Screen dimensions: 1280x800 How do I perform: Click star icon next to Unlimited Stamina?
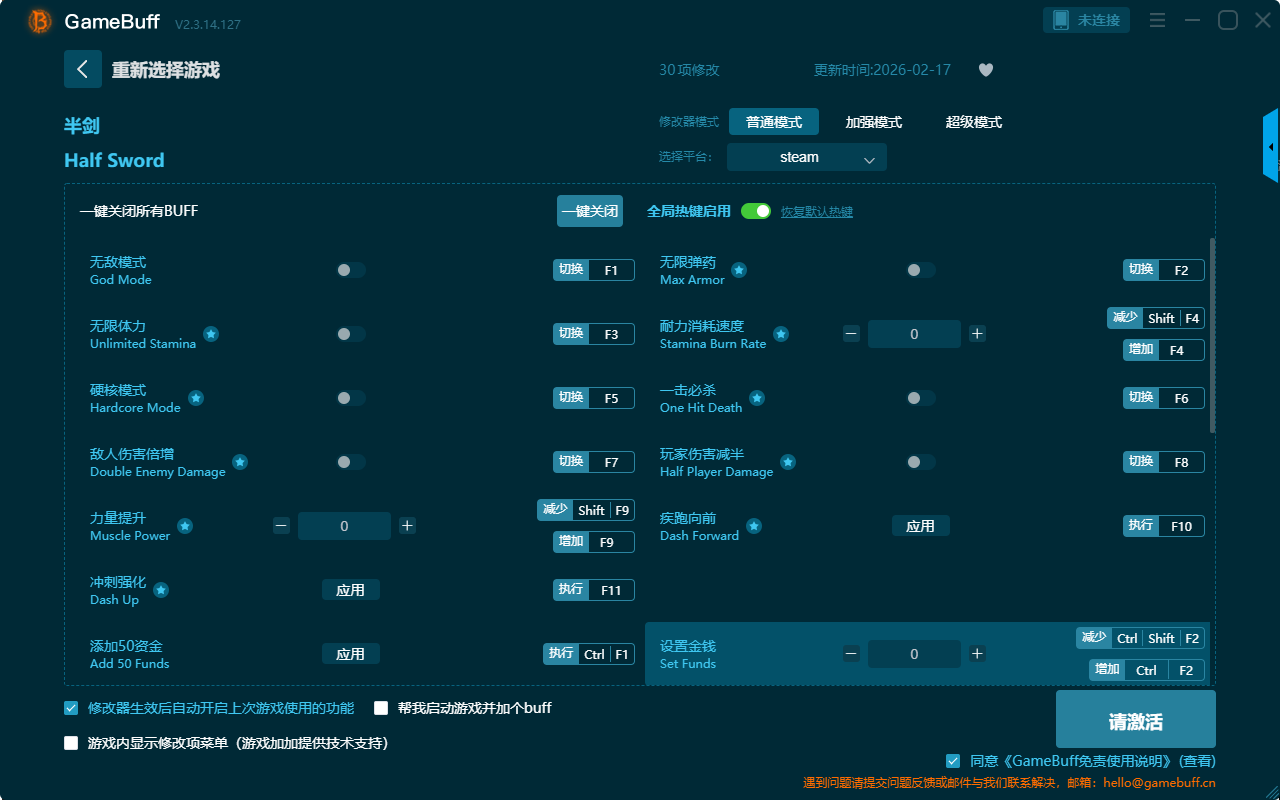[211, 334]
